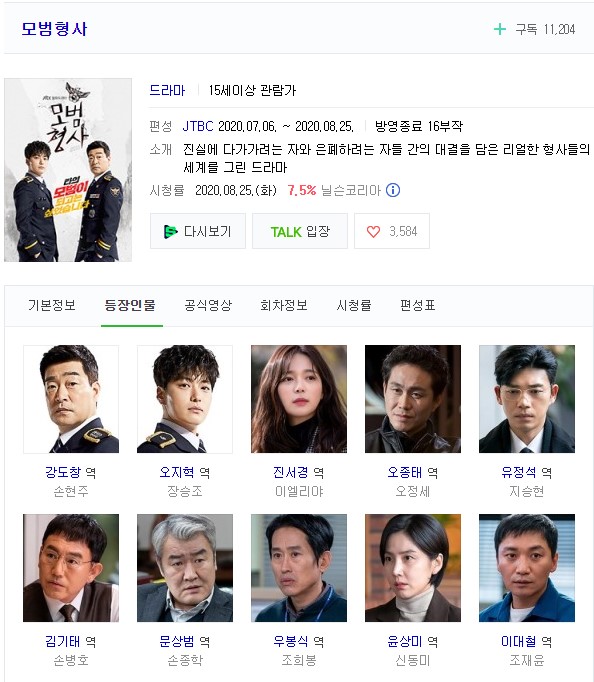Image resolution: width=594 pixels, height=682 pixels.
Task: Open TALK 입장 chat room
Action: tap(300, 231)
